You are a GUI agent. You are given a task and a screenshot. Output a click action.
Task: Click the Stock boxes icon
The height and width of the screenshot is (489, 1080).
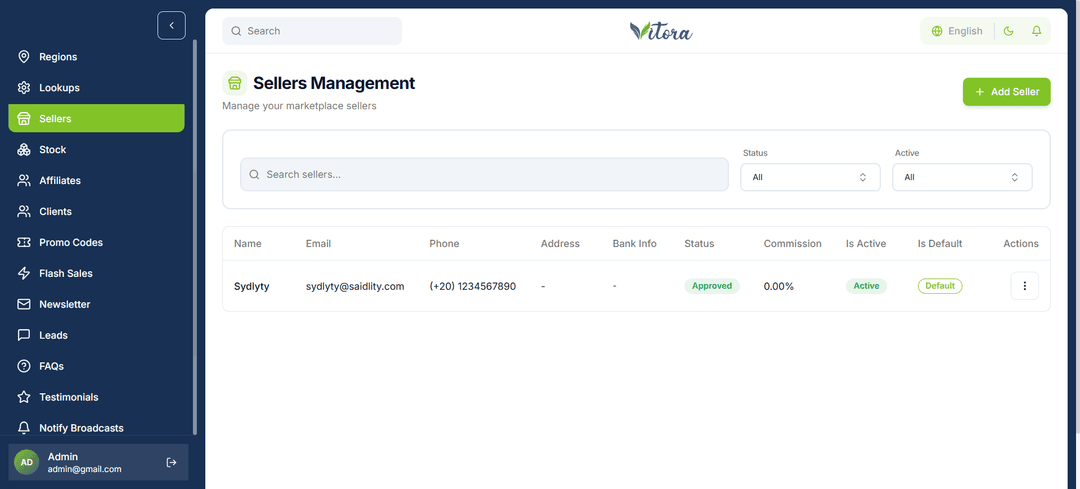click(x=24, y=149)
